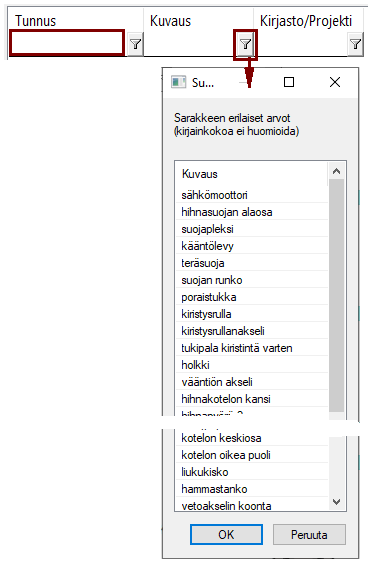Image resolution: width=368 pixels, height=565 pixels.
Task: Open the Kuvaus column filter icon
Action: coord(245,44)
